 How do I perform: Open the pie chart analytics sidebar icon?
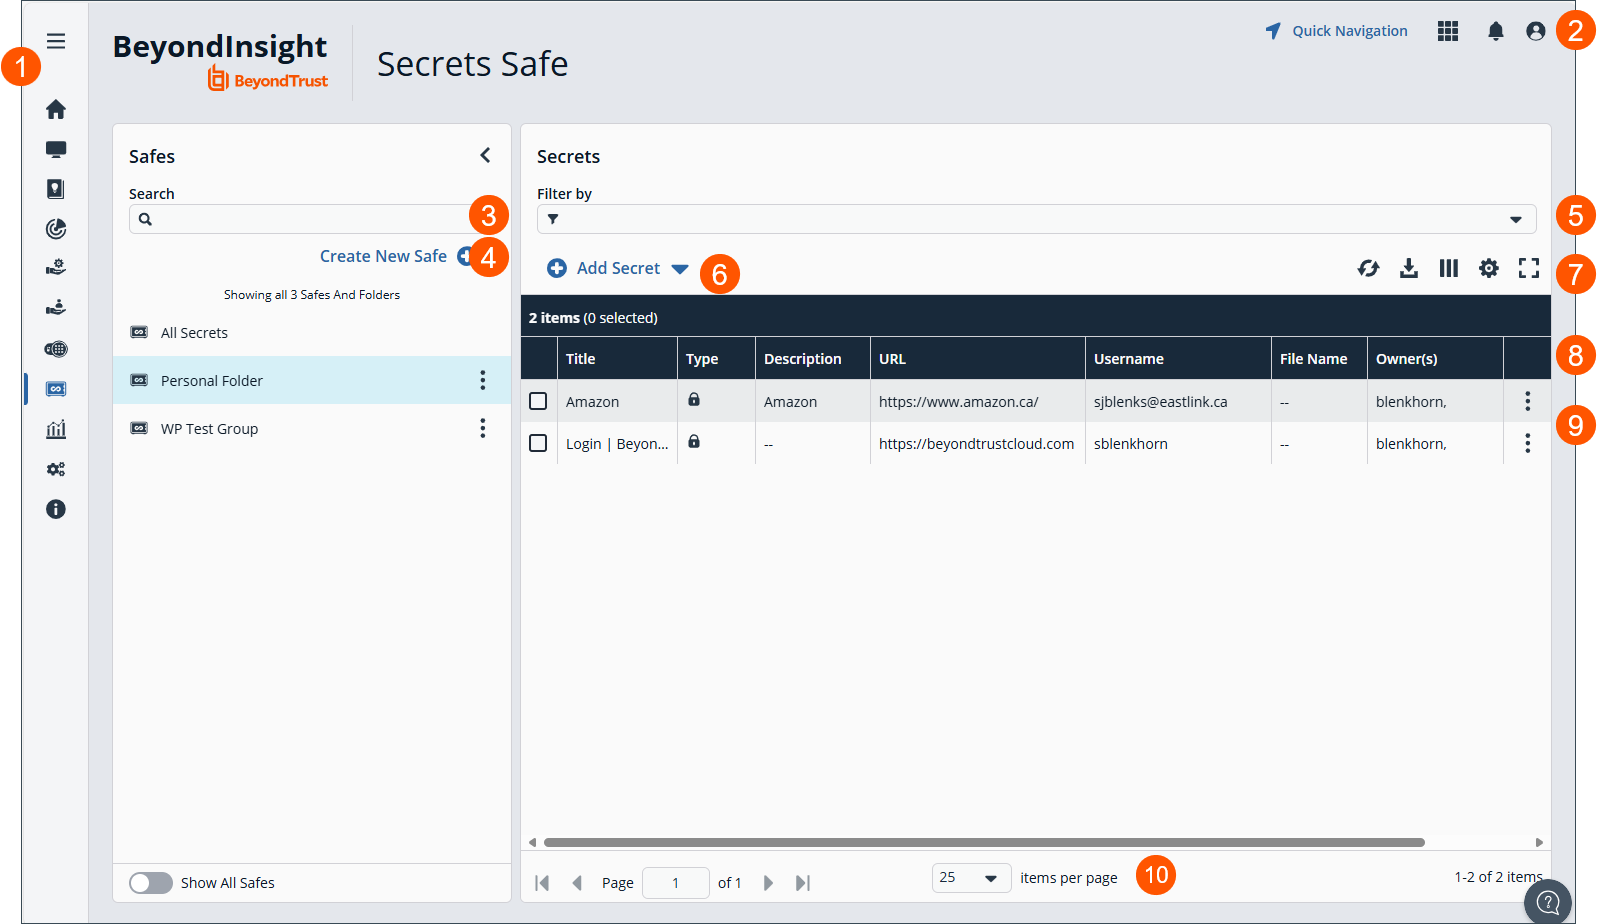[56, 229]
